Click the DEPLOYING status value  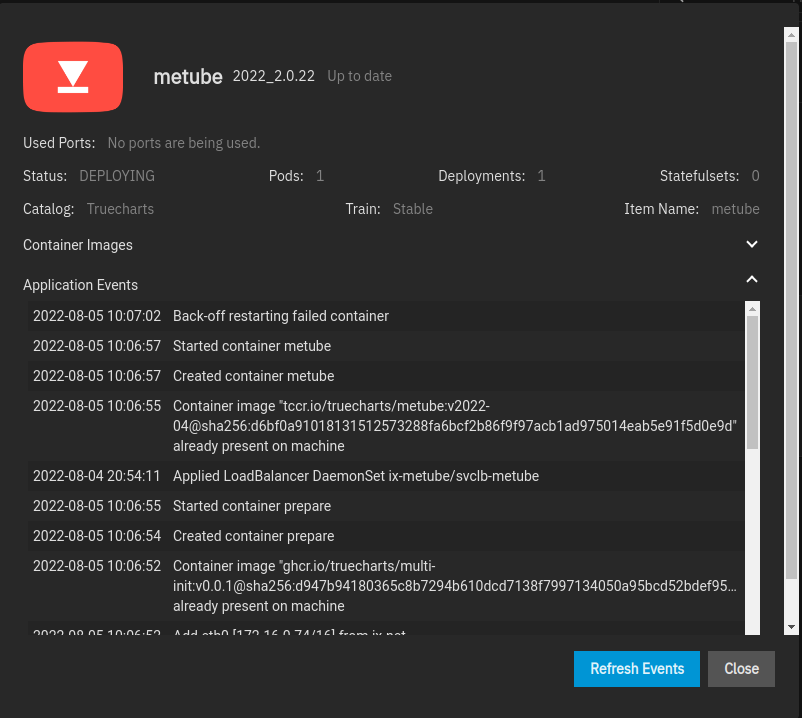[117, 176]
